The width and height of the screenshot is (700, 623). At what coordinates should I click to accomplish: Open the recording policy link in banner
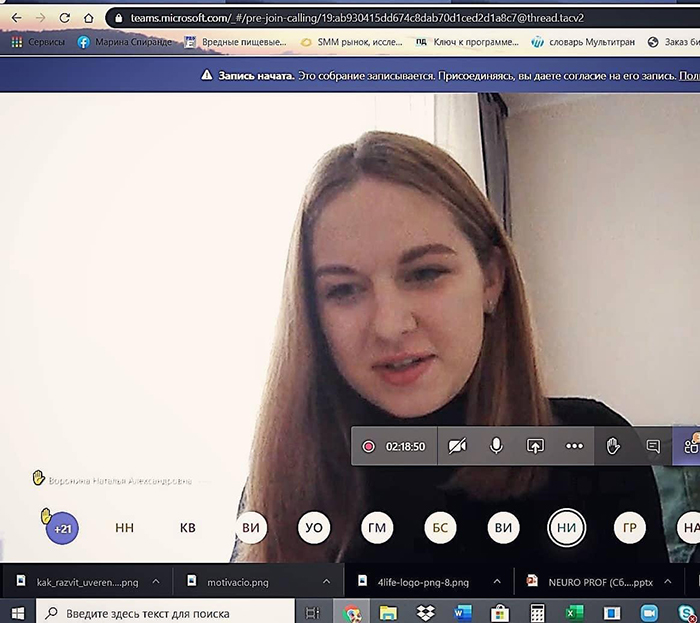[689, 76]
